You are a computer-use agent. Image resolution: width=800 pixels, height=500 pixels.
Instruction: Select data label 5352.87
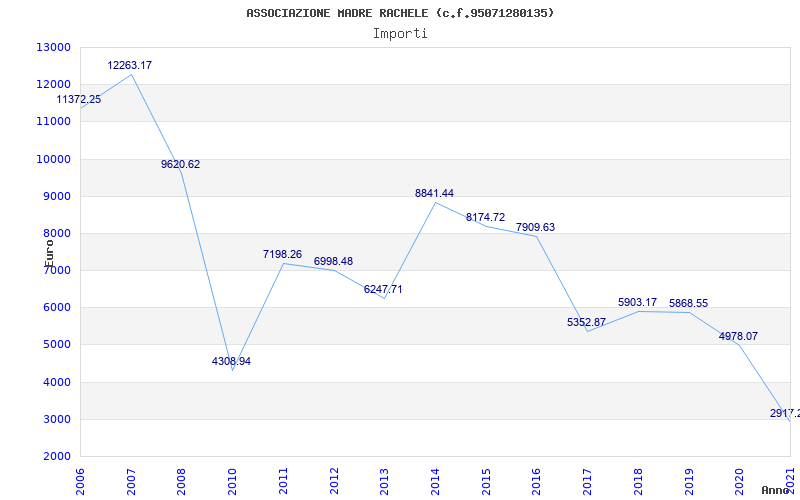click(586, 322)
